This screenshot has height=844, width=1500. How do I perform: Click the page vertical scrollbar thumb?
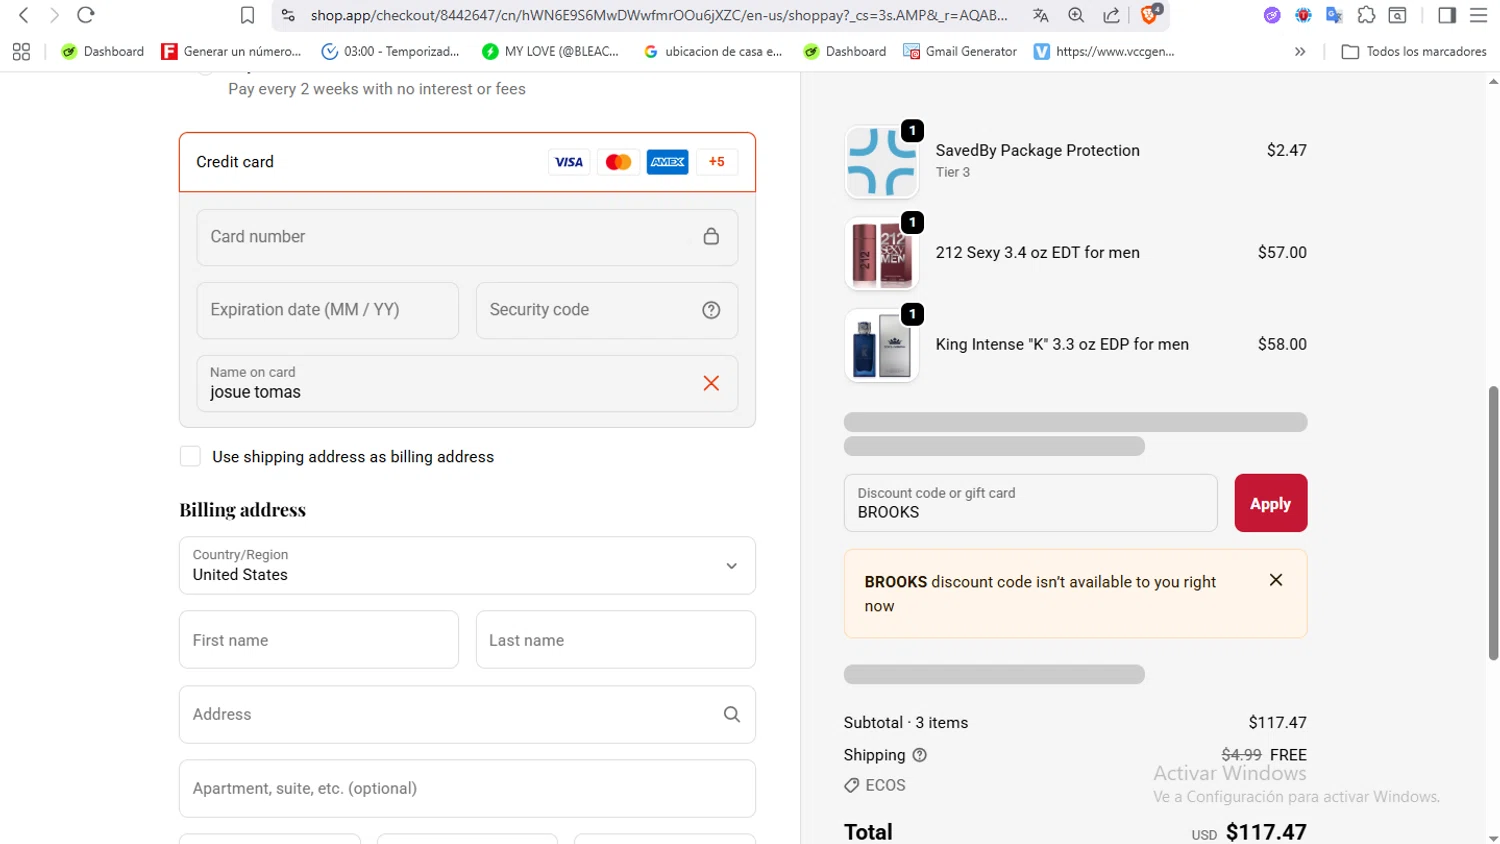click(1493, 523)
